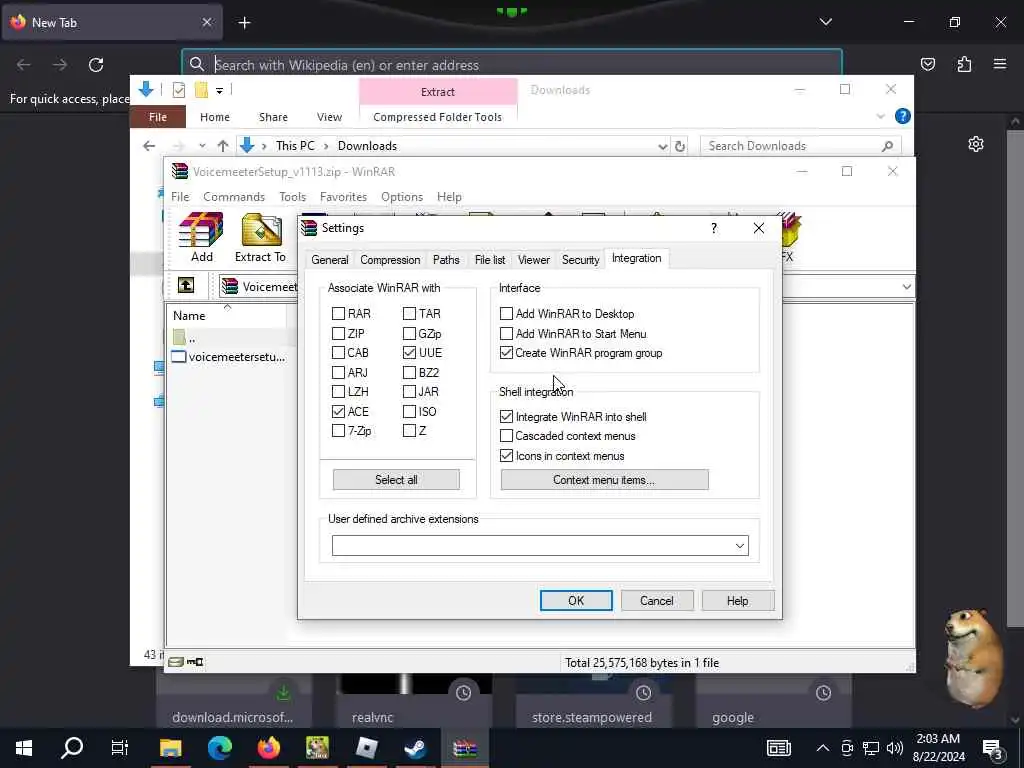The height and width of the screenshot is (768, 1024).
Task: Click the Firefox Pocket save icon
Action: (x=927, y=64)
